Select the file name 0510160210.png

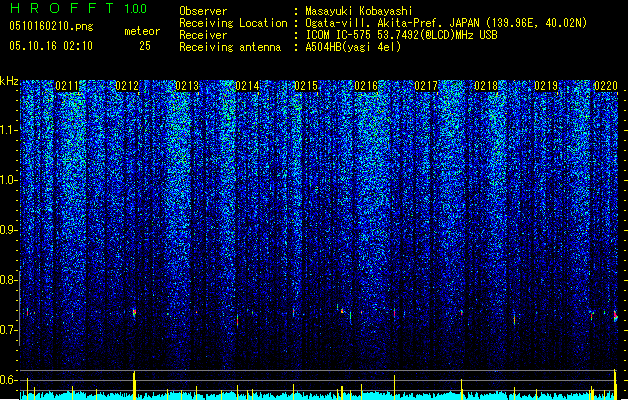[51, 27]
